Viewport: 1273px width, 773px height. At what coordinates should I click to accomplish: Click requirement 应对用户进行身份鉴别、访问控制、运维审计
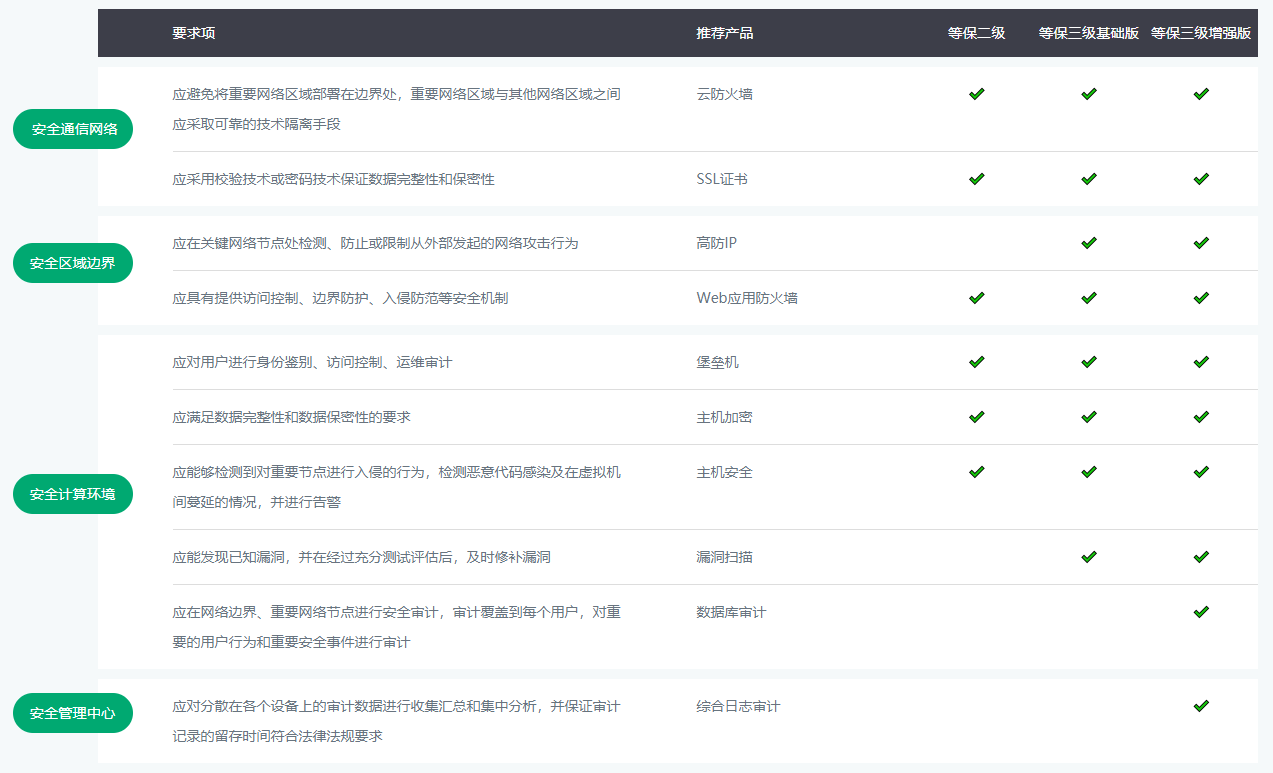click(x=312, y=362)
